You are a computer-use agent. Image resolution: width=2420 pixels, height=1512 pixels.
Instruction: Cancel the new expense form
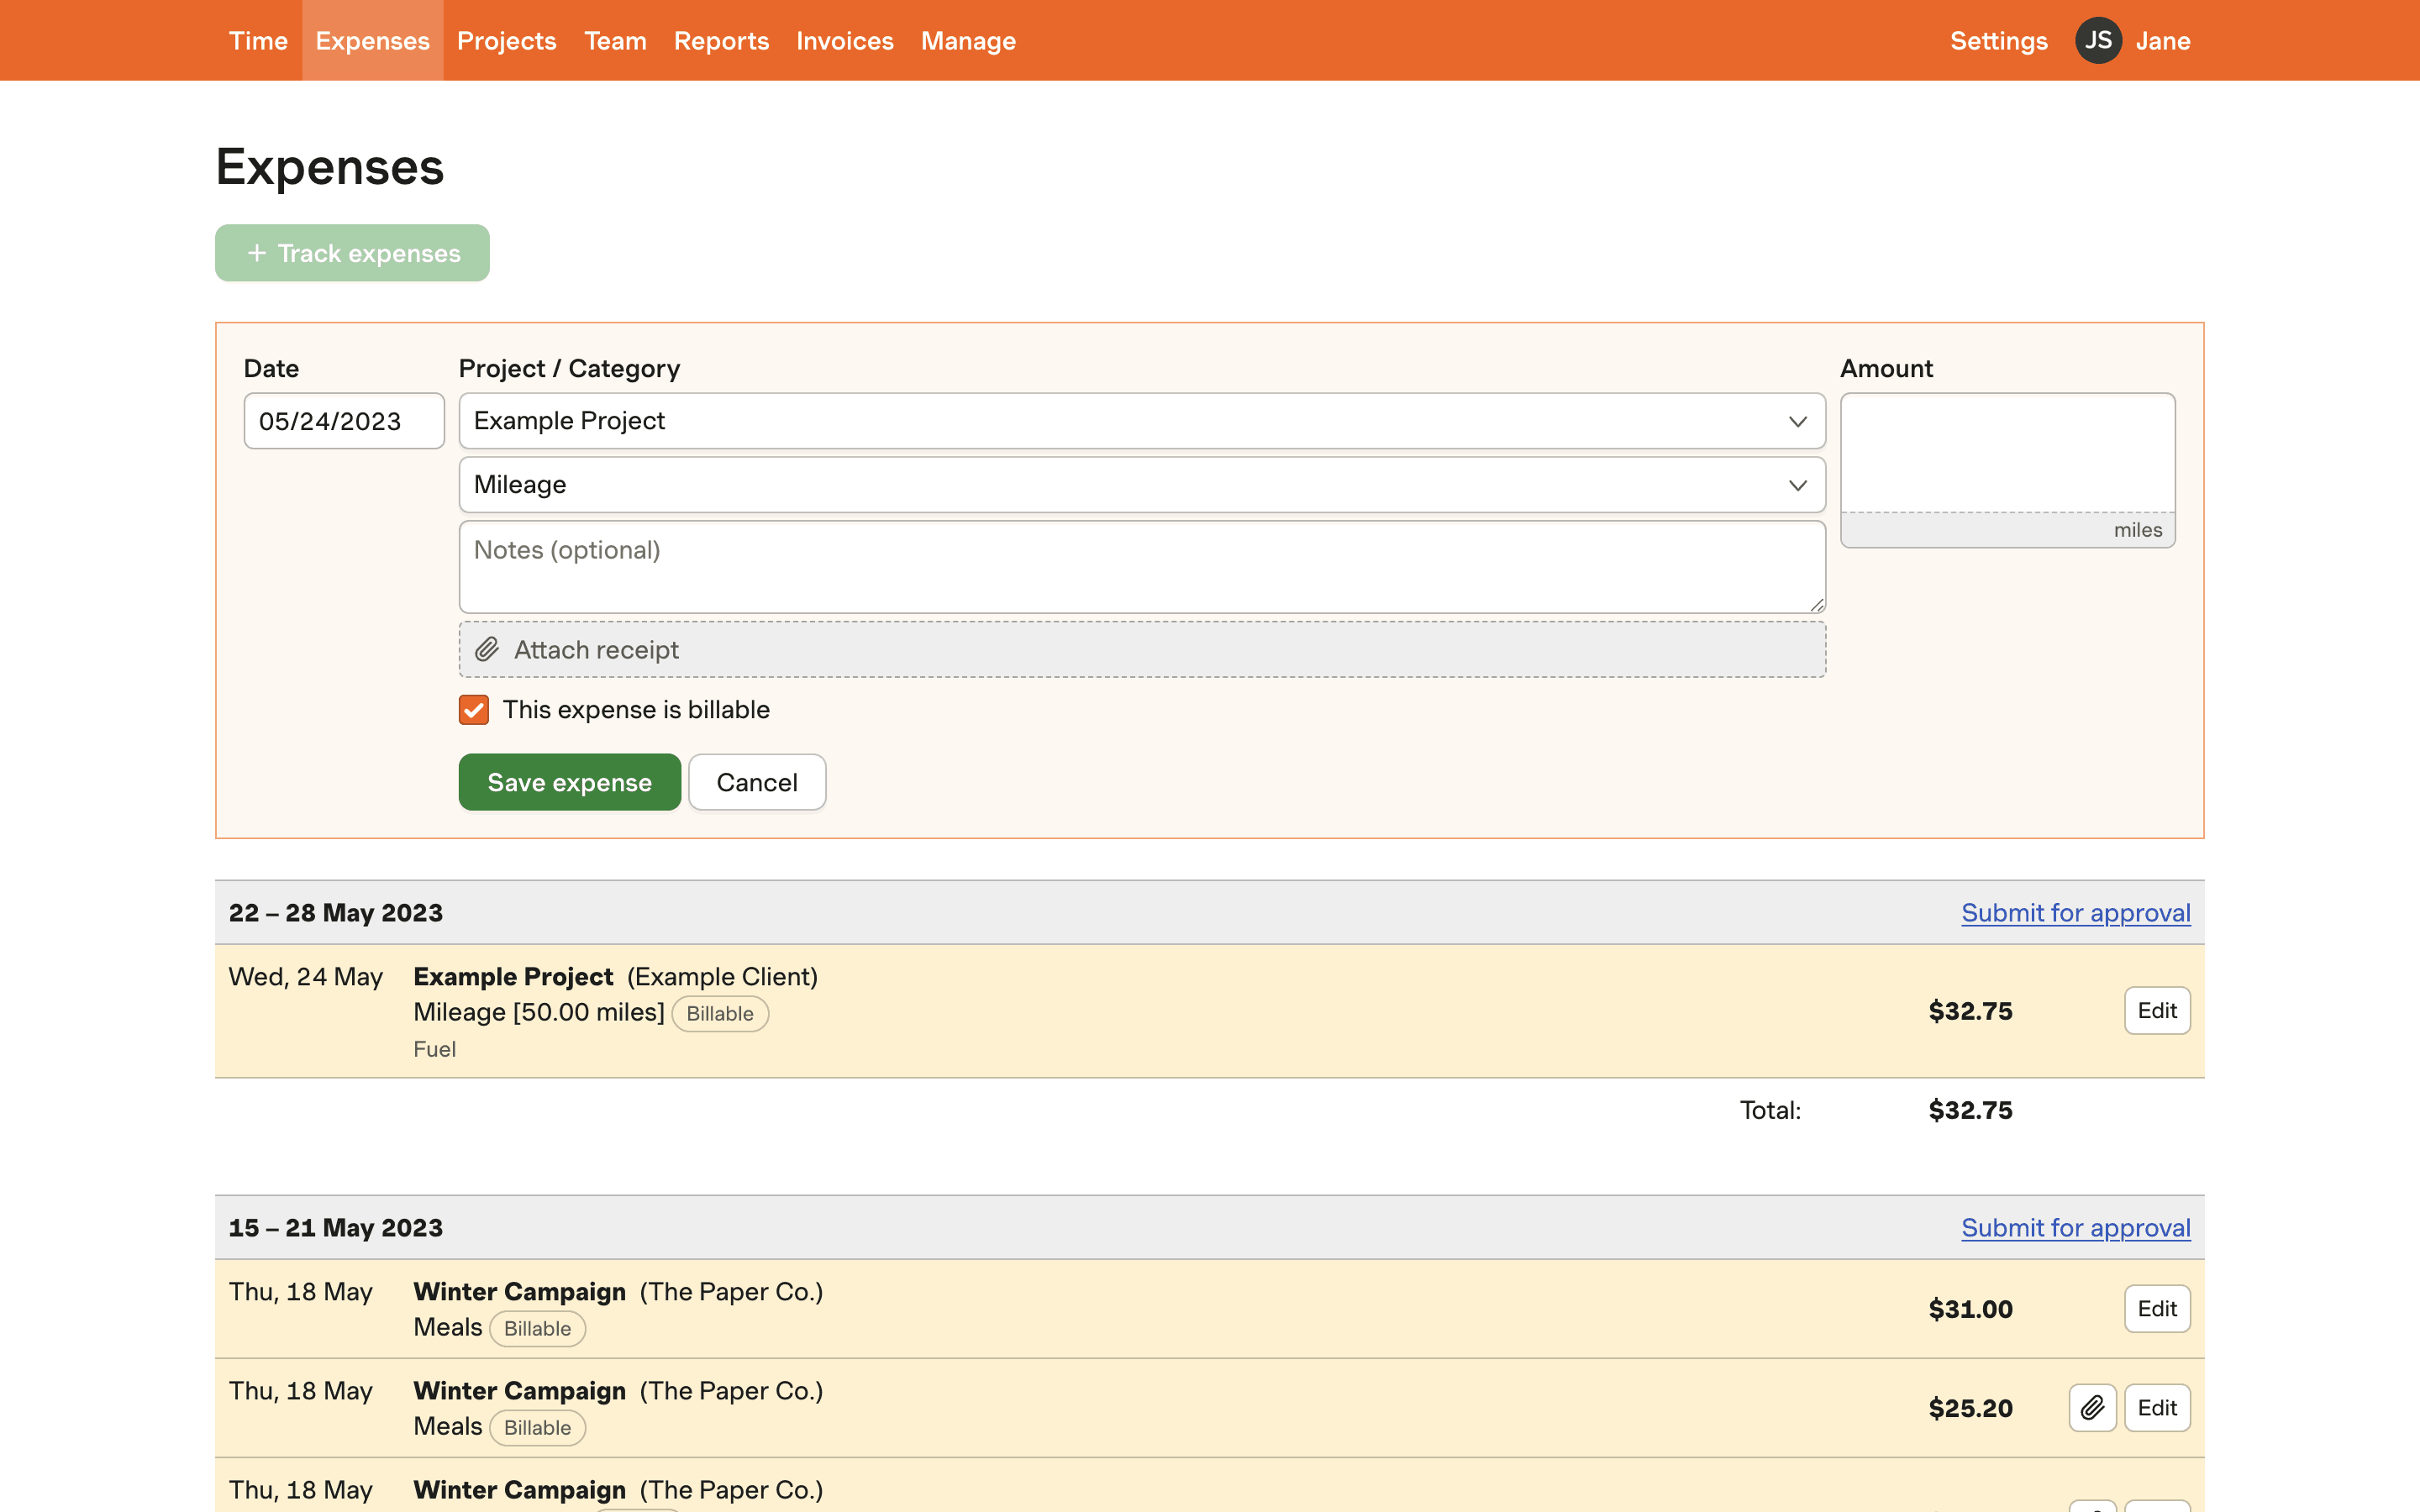(x=756, y=782)
